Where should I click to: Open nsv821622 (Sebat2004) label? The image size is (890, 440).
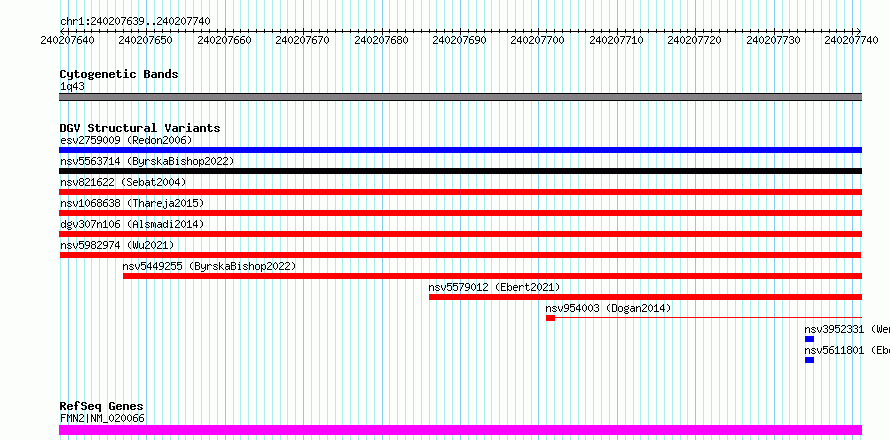(x=123, y=182)
